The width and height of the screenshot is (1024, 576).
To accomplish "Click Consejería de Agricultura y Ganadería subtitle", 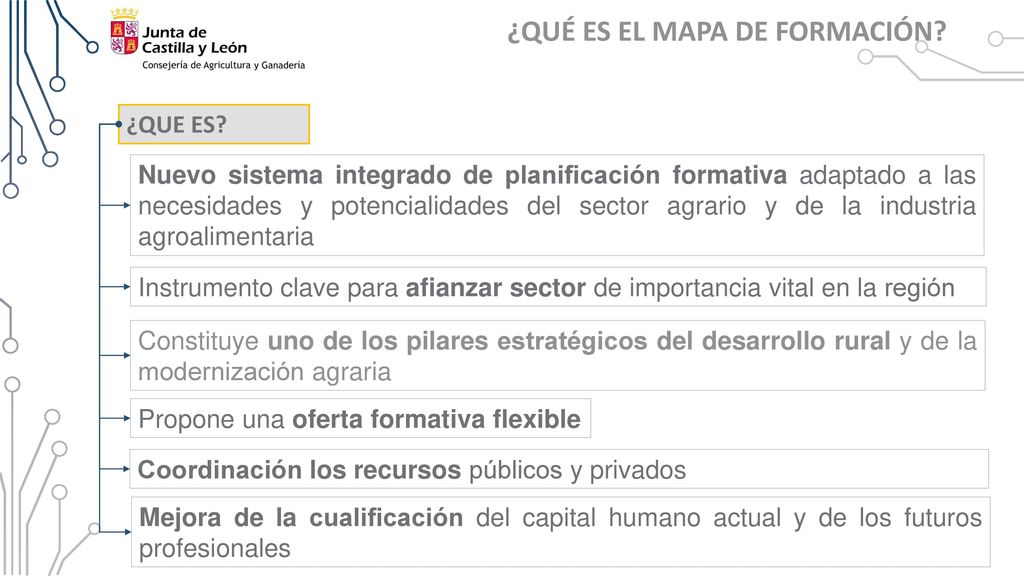I will (223, 65).
